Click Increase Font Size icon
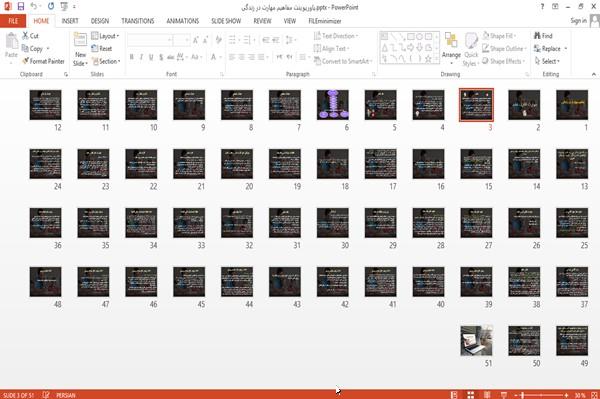Screen dimensions: 600x399 point(196,40)
